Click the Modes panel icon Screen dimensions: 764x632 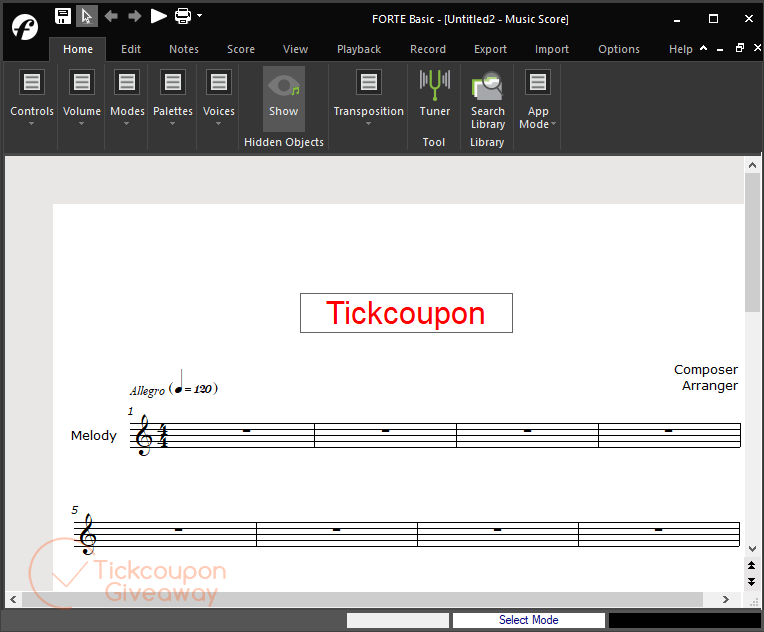tap(127, 82)
